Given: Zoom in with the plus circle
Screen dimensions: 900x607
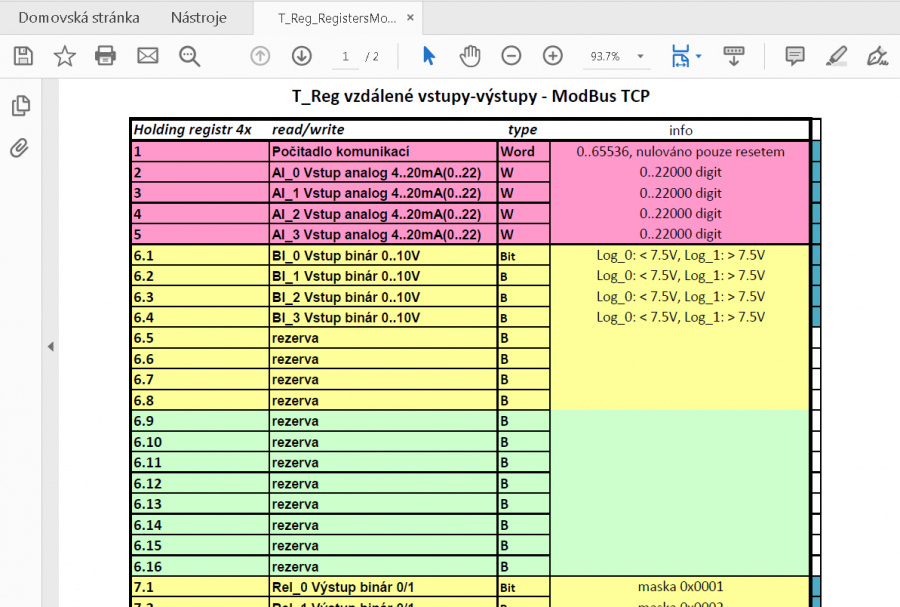Looking at the screenshot, I should tap(553, 56).
